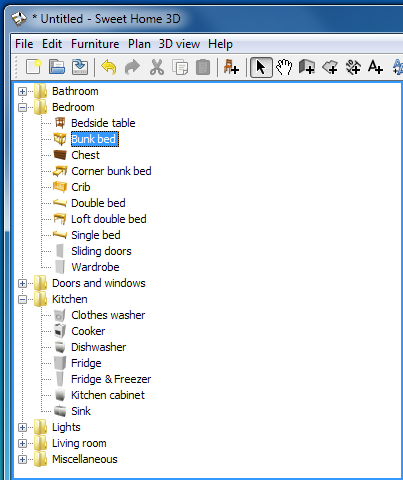Screen dimensions: 403x480
Task: Expand the Doors and windows category
Action: point(22,283)
